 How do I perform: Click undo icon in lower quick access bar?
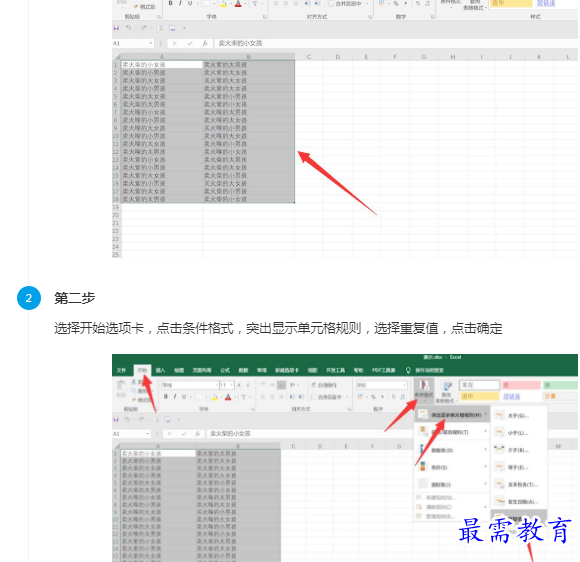click(127, 419)
